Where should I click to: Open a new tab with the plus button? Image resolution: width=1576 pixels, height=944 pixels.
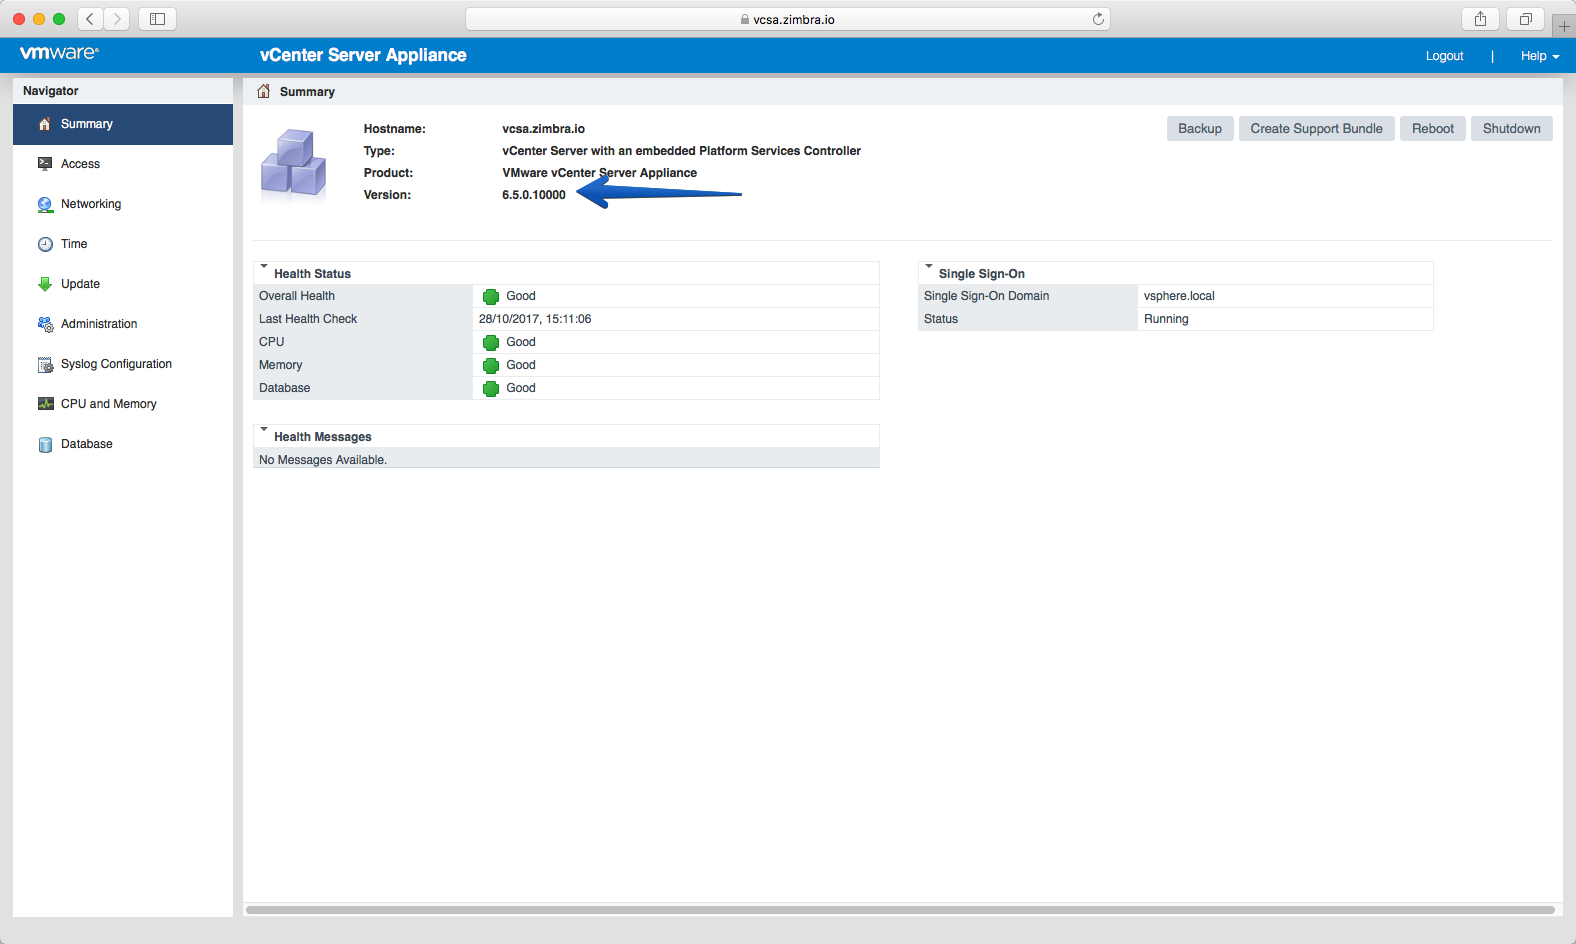(x=1564, y=25)
